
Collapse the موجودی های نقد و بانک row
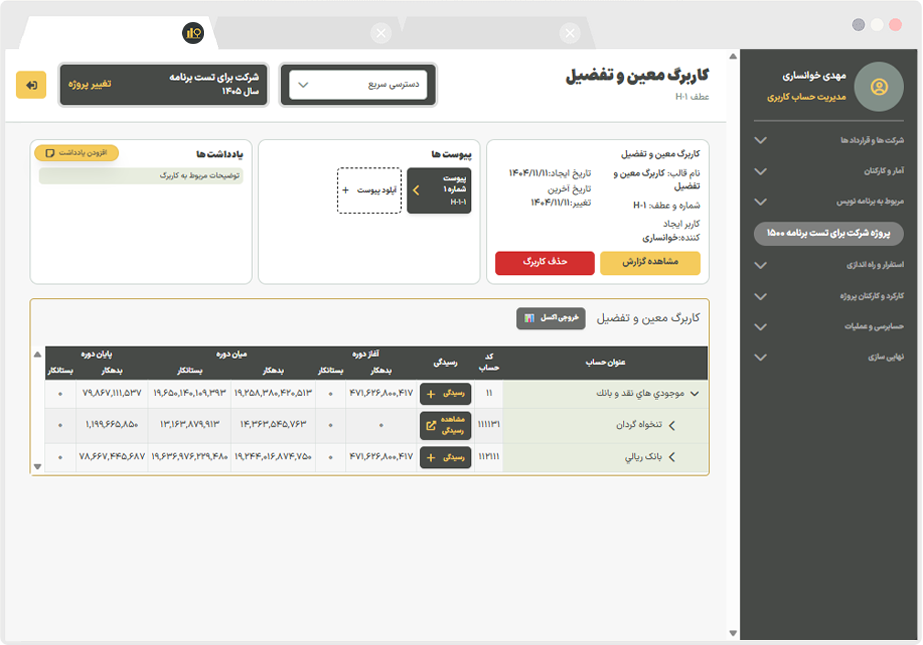(695, 394)
